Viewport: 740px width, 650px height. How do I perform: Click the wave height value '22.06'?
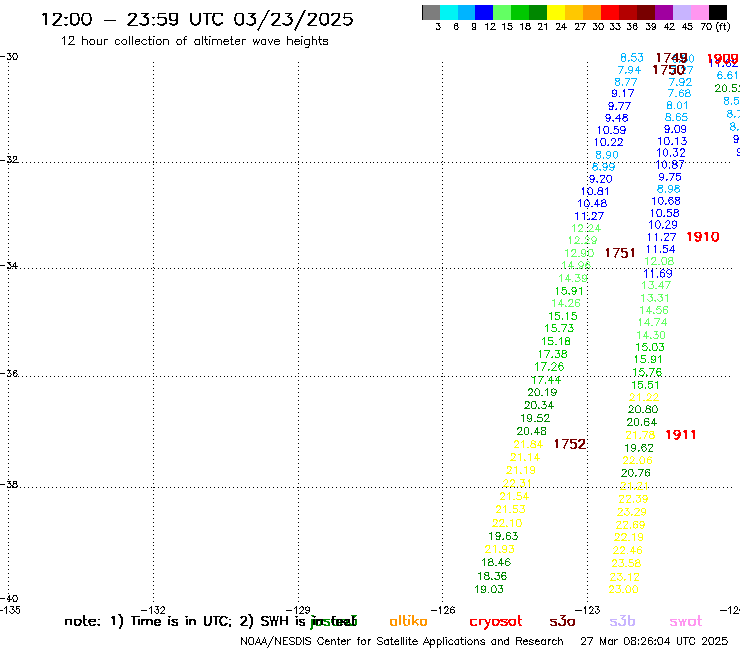pos(637,461)
